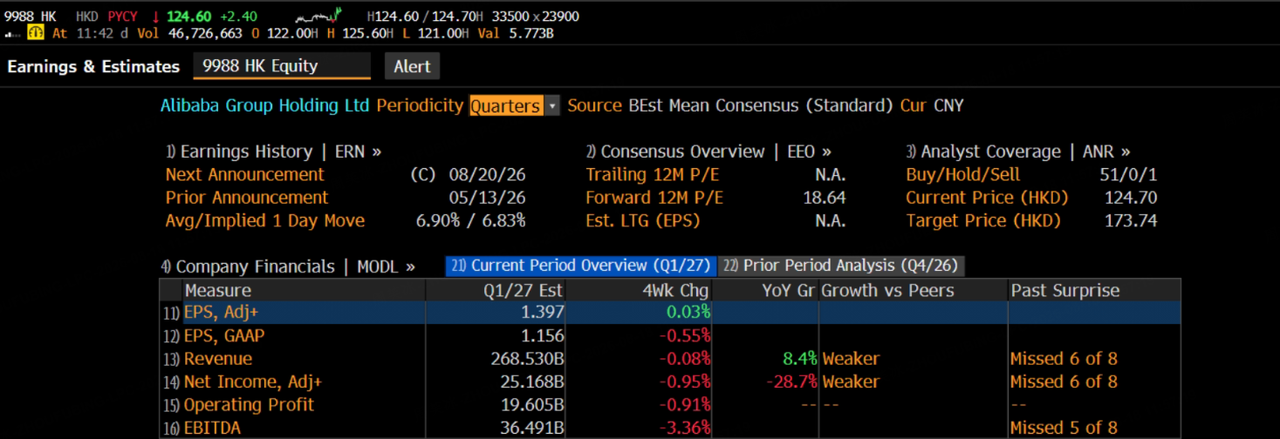Select the EBITDA measure row
The image size is (1280, 439).
coord(670,427)
